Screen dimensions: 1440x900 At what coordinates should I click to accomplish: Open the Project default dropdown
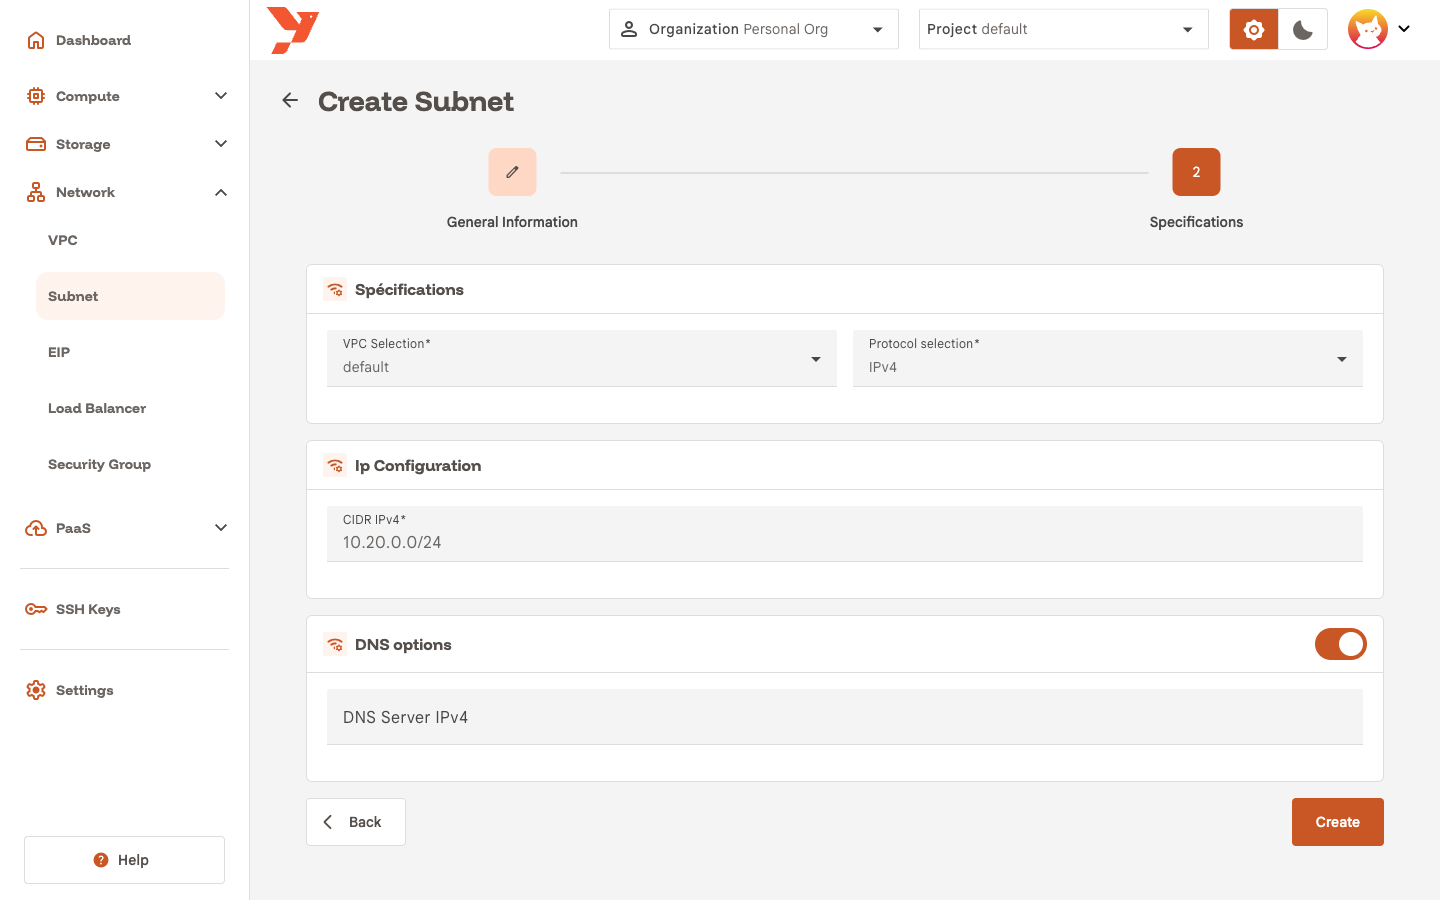pyautogui.click(x=1064, y=29)
